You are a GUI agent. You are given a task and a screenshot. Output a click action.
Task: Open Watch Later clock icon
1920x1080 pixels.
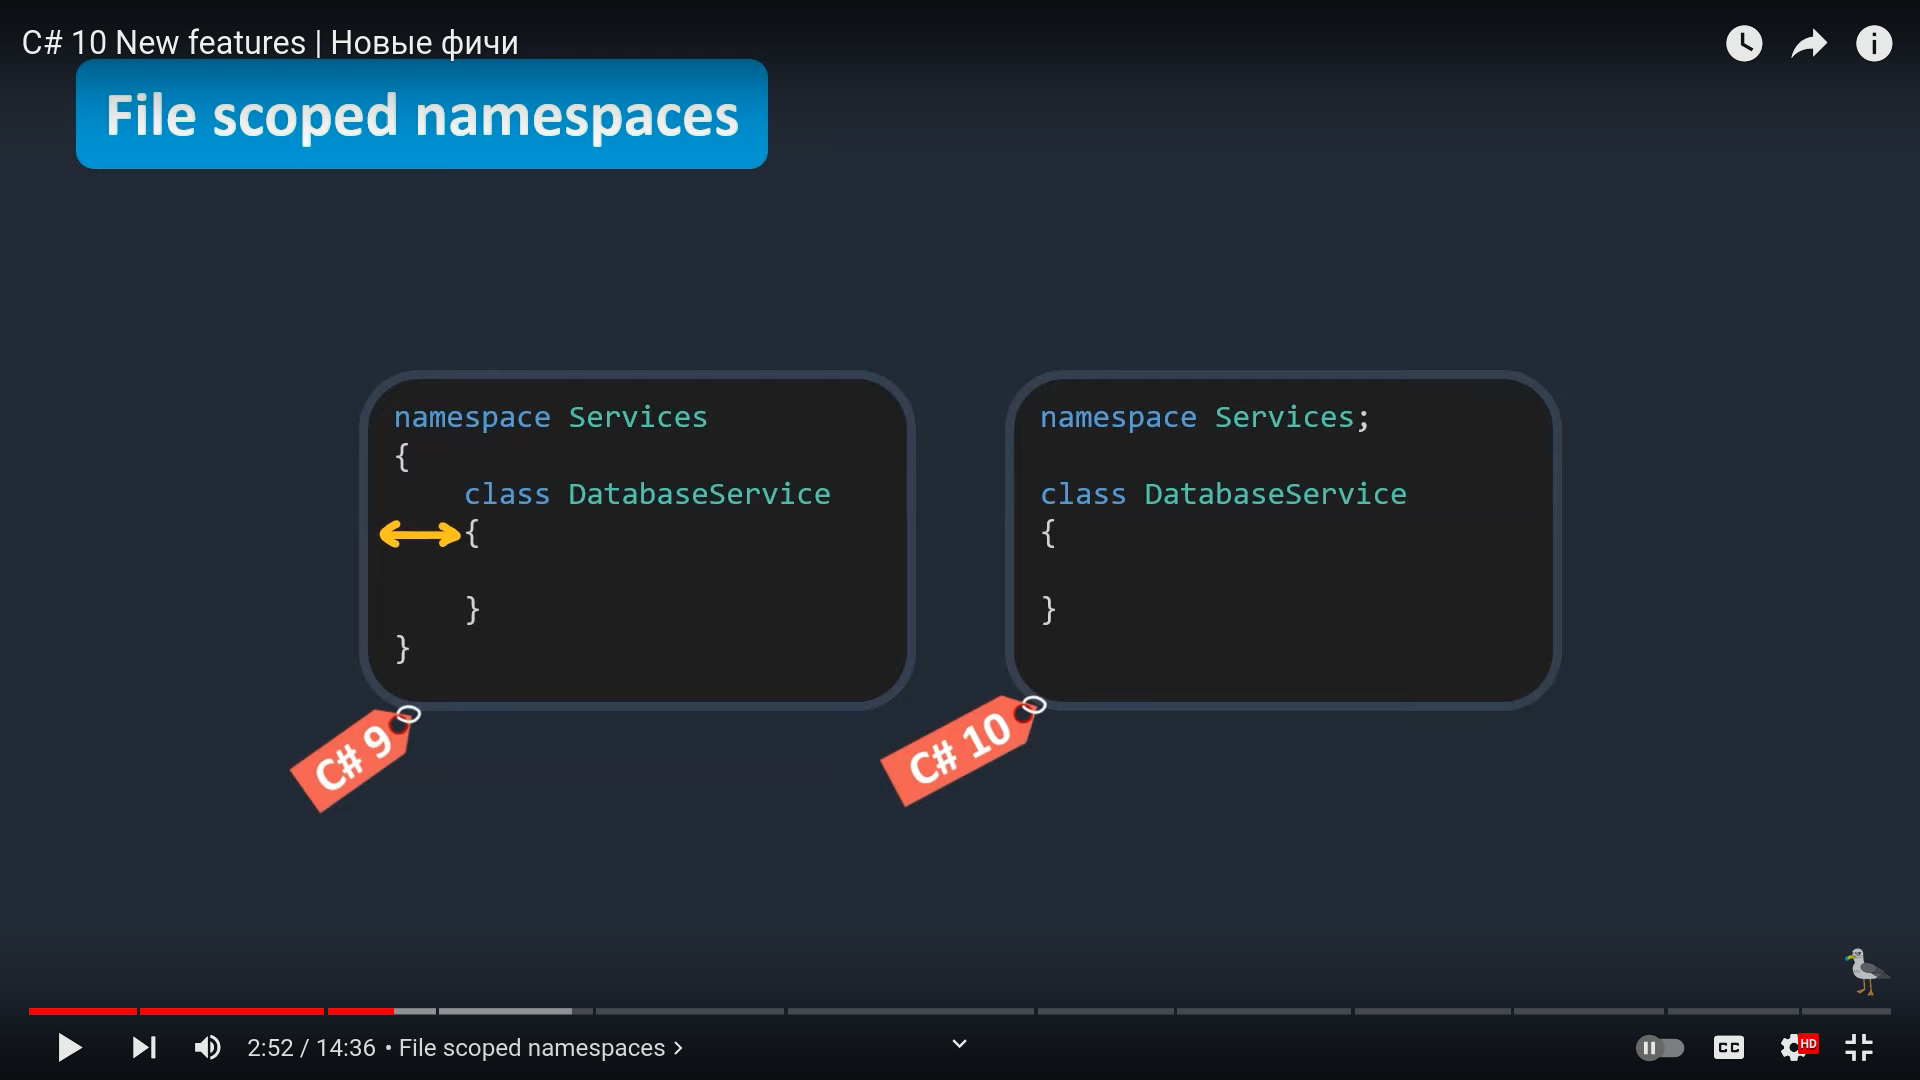[x=1744, y=43]
